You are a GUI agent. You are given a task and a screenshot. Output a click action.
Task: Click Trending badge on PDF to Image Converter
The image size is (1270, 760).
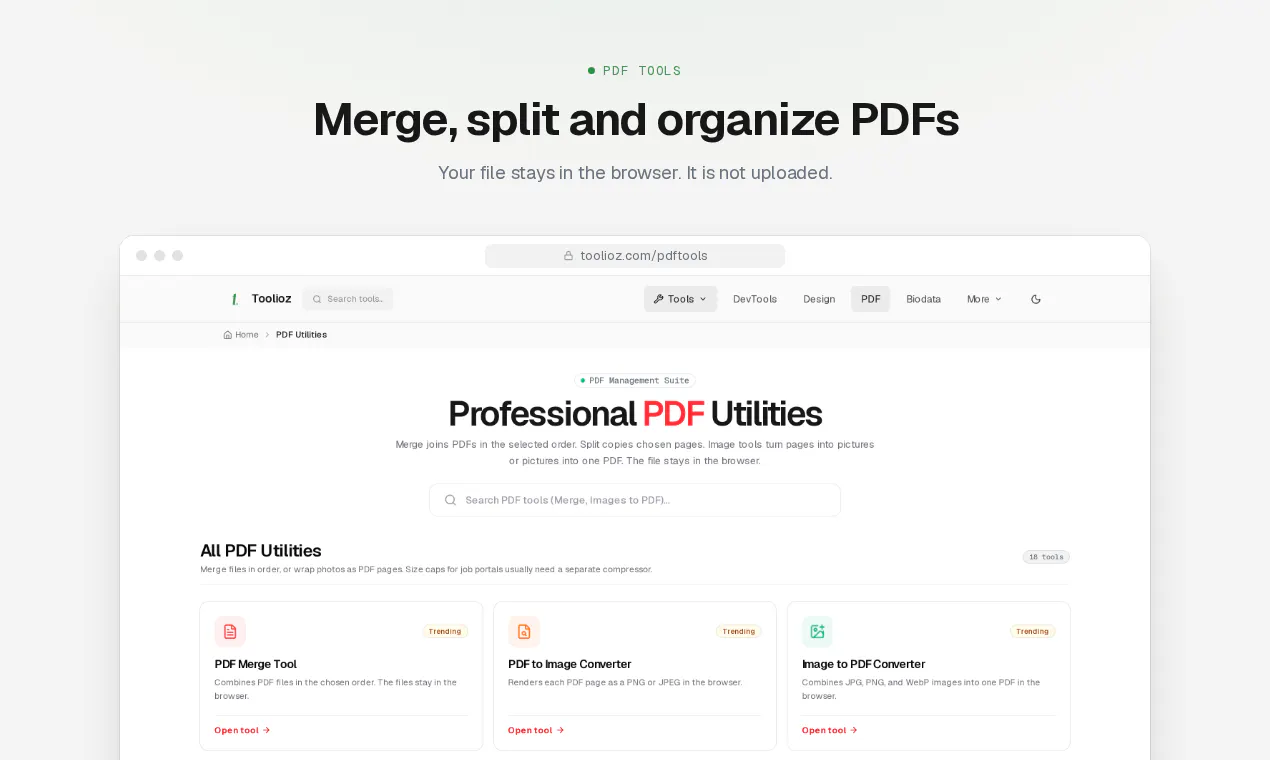pyautogui.click(x=739, y=631)
